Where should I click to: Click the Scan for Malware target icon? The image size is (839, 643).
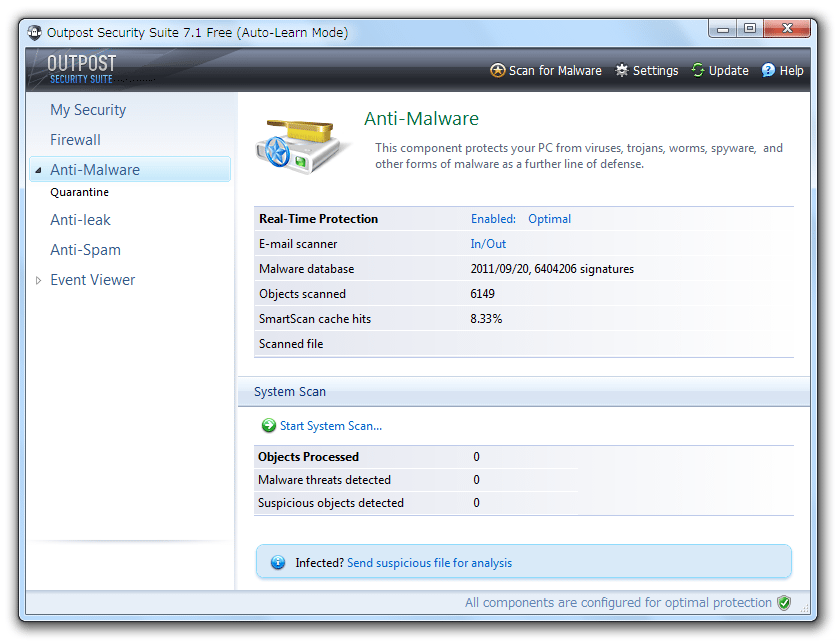pos(498,71)
